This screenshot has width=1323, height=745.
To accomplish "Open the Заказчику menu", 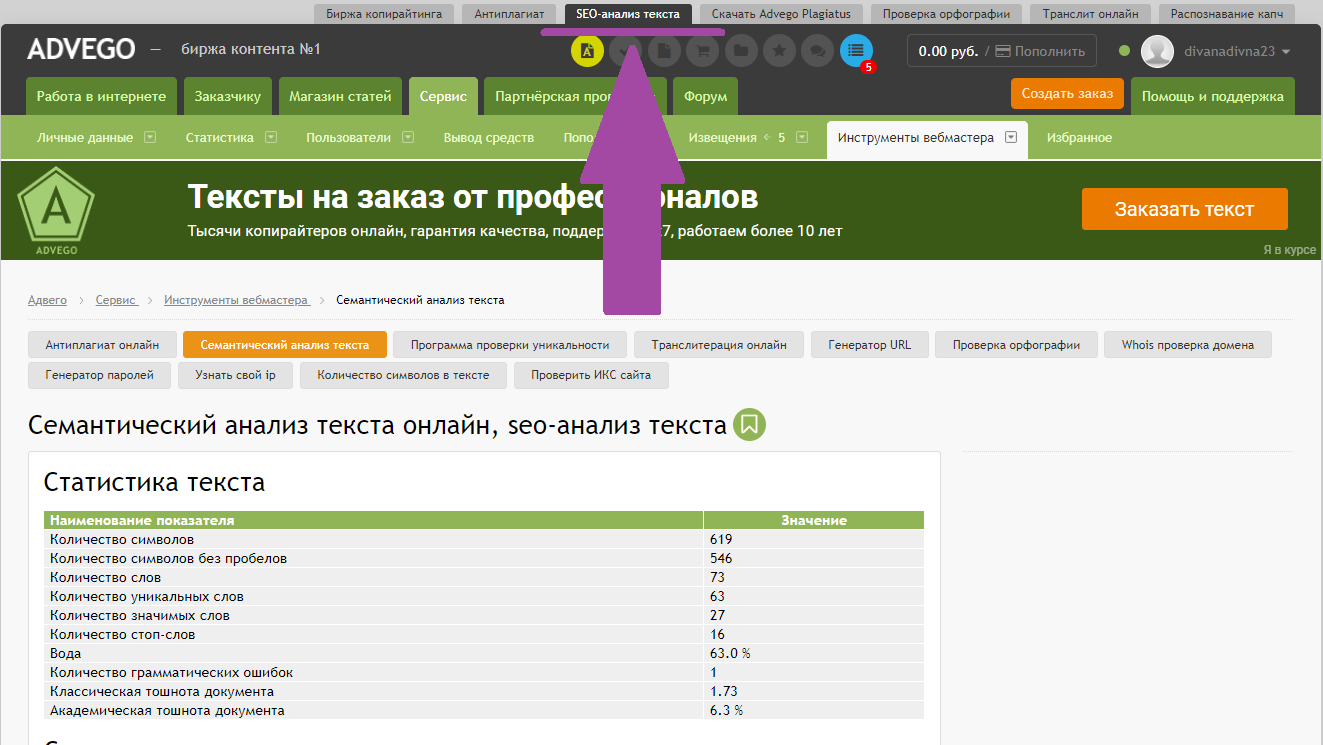I will 228,97.
